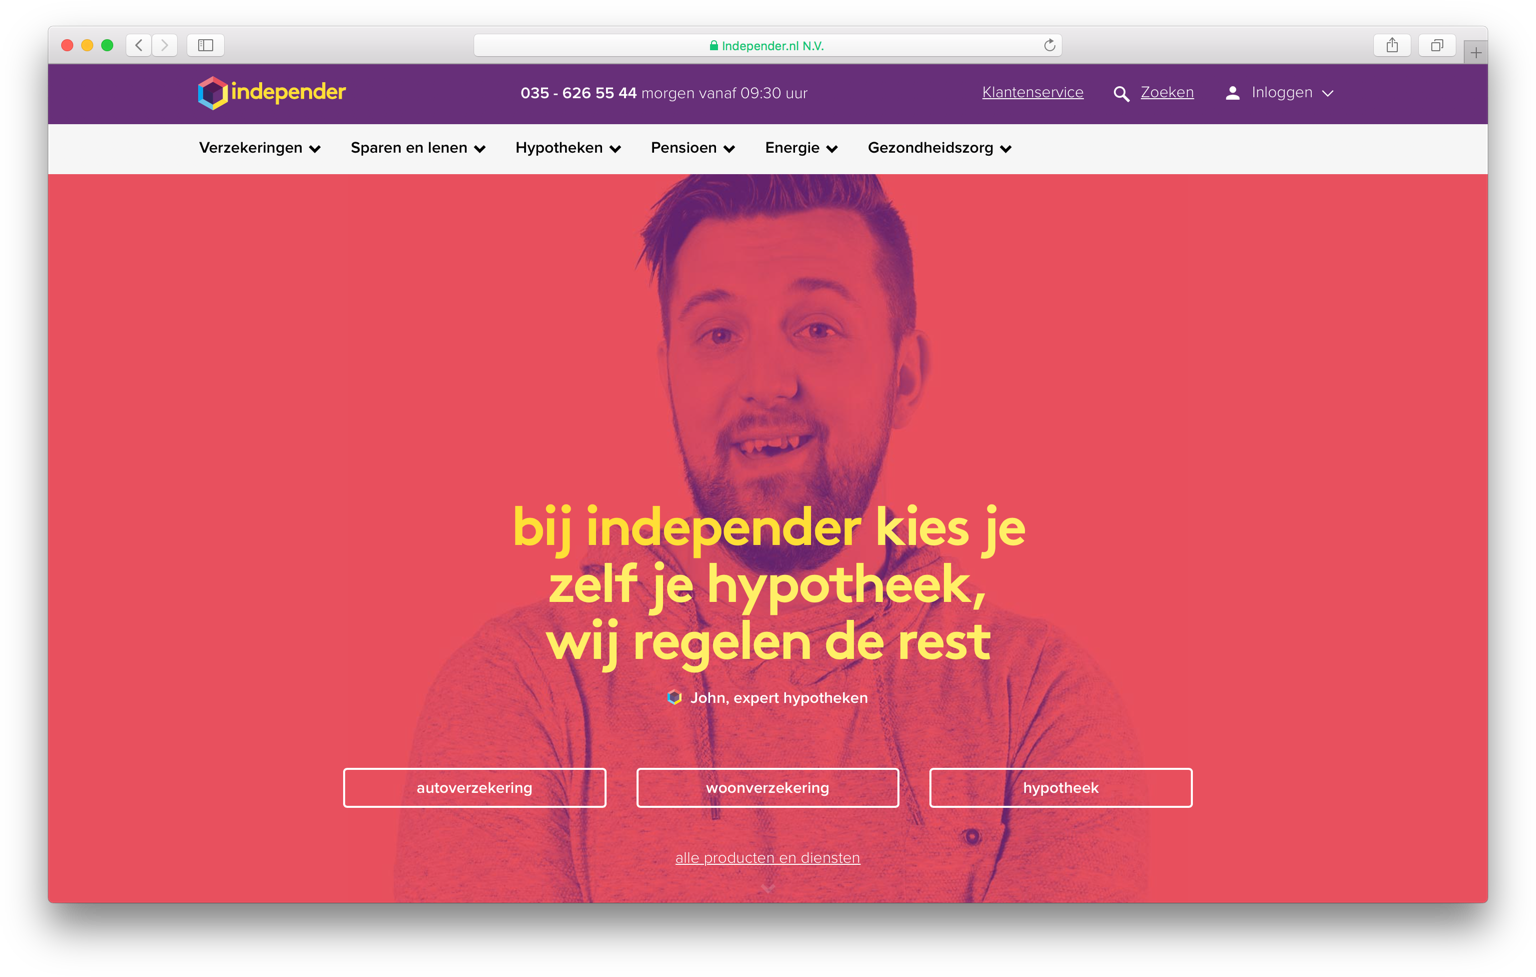Expand the Gezondheidszorg menu
The width and height of the screenshot is (1536, 977).
[x=940, y=148]
